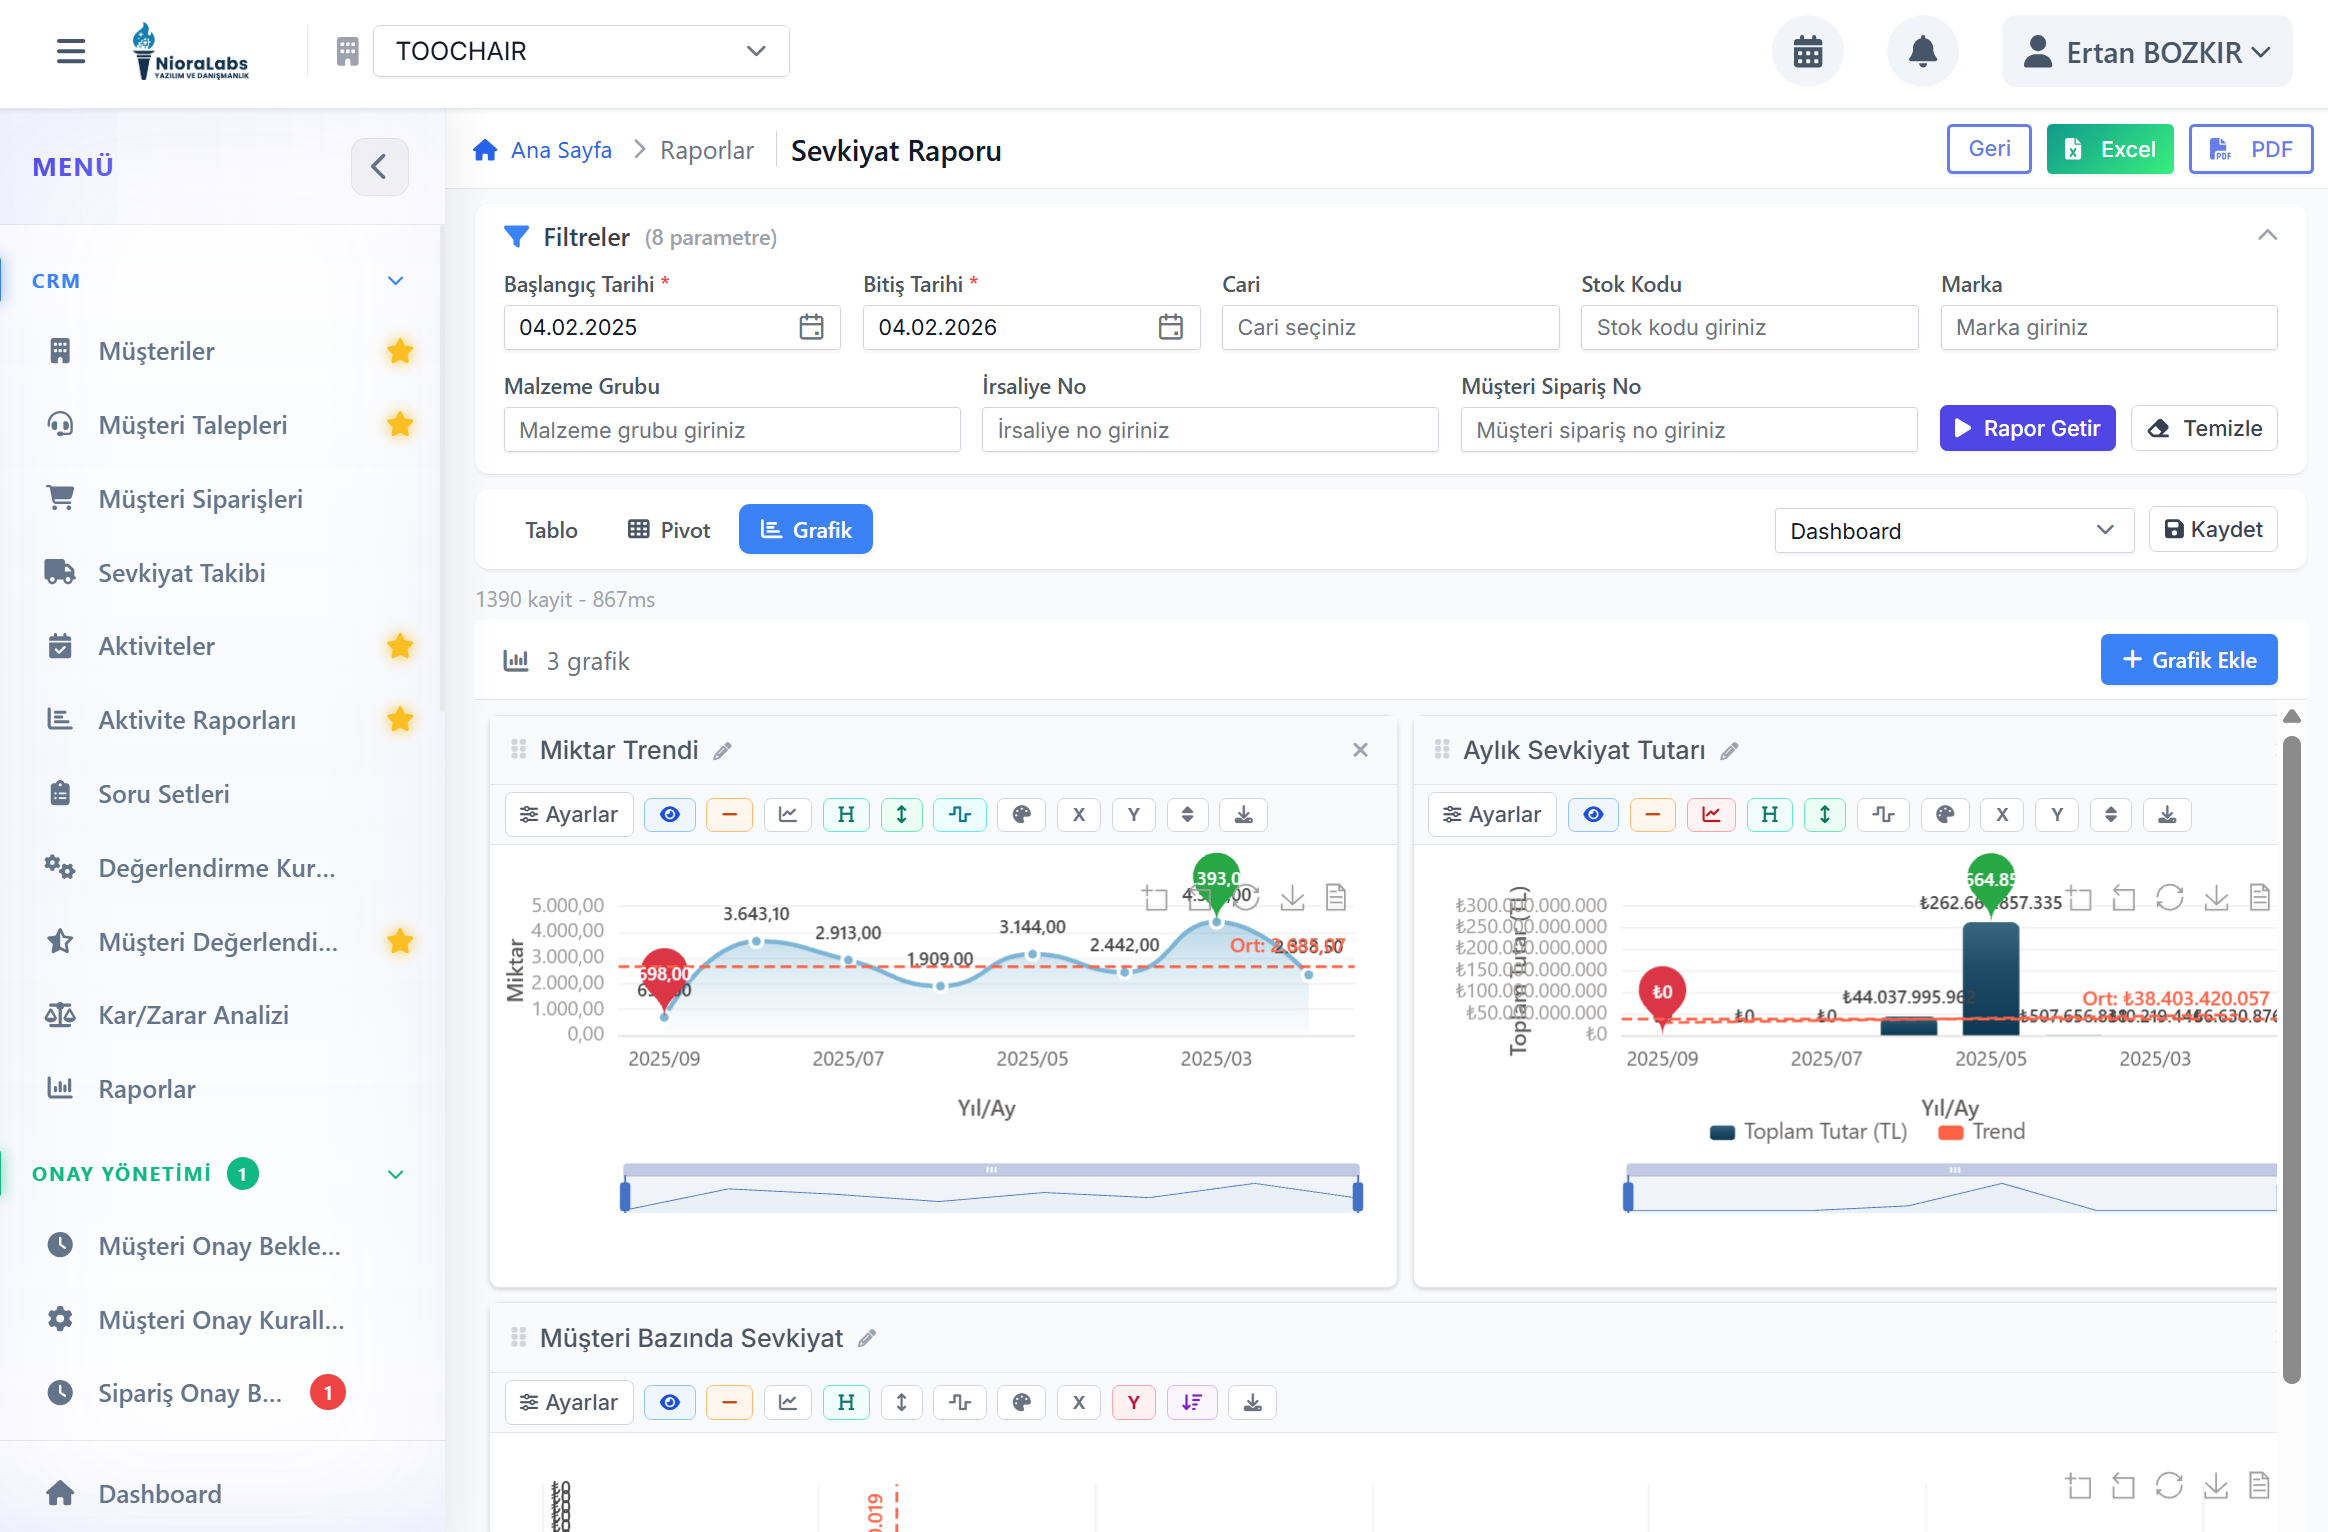Click color palette icon in Miktar Trendi toolbar
The height and width of the screenshot is (1532, 2328).
coord(1021,814)
